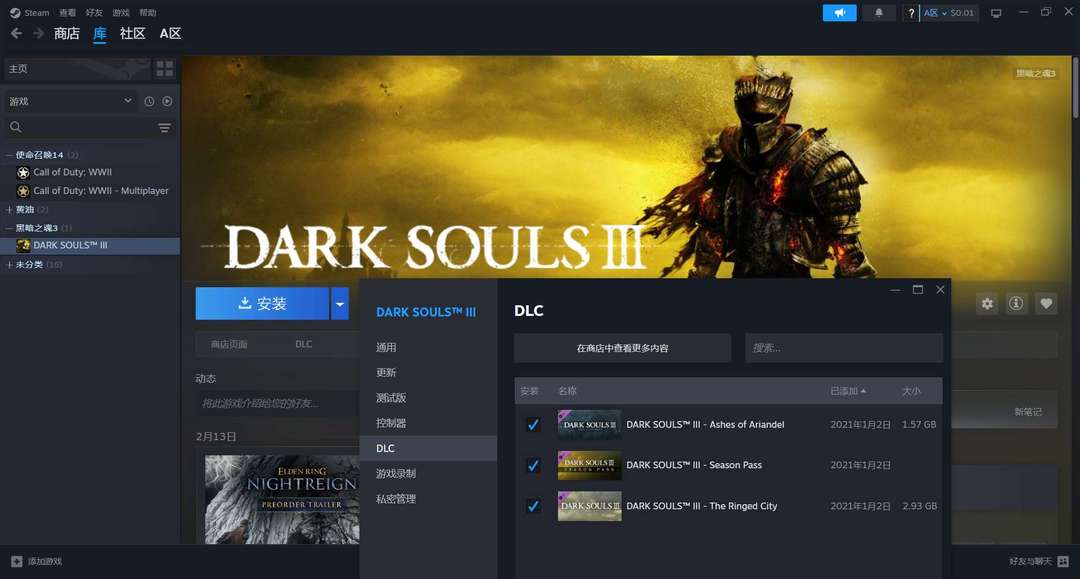
Task: Open the install button dropdown arrow
Action: pyautogui.click(x=340, y=304)
